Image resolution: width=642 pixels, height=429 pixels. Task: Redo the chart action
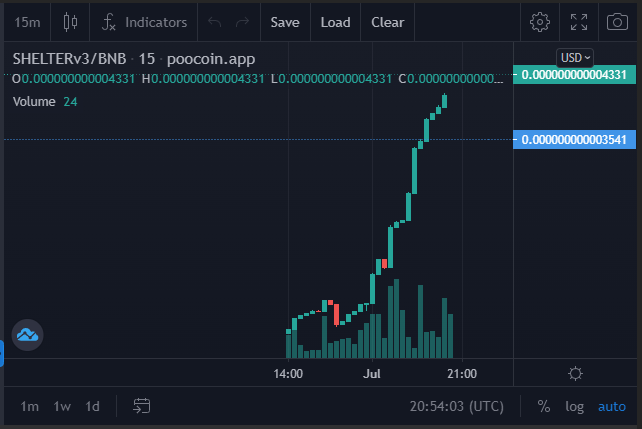[x=242, y=22]
